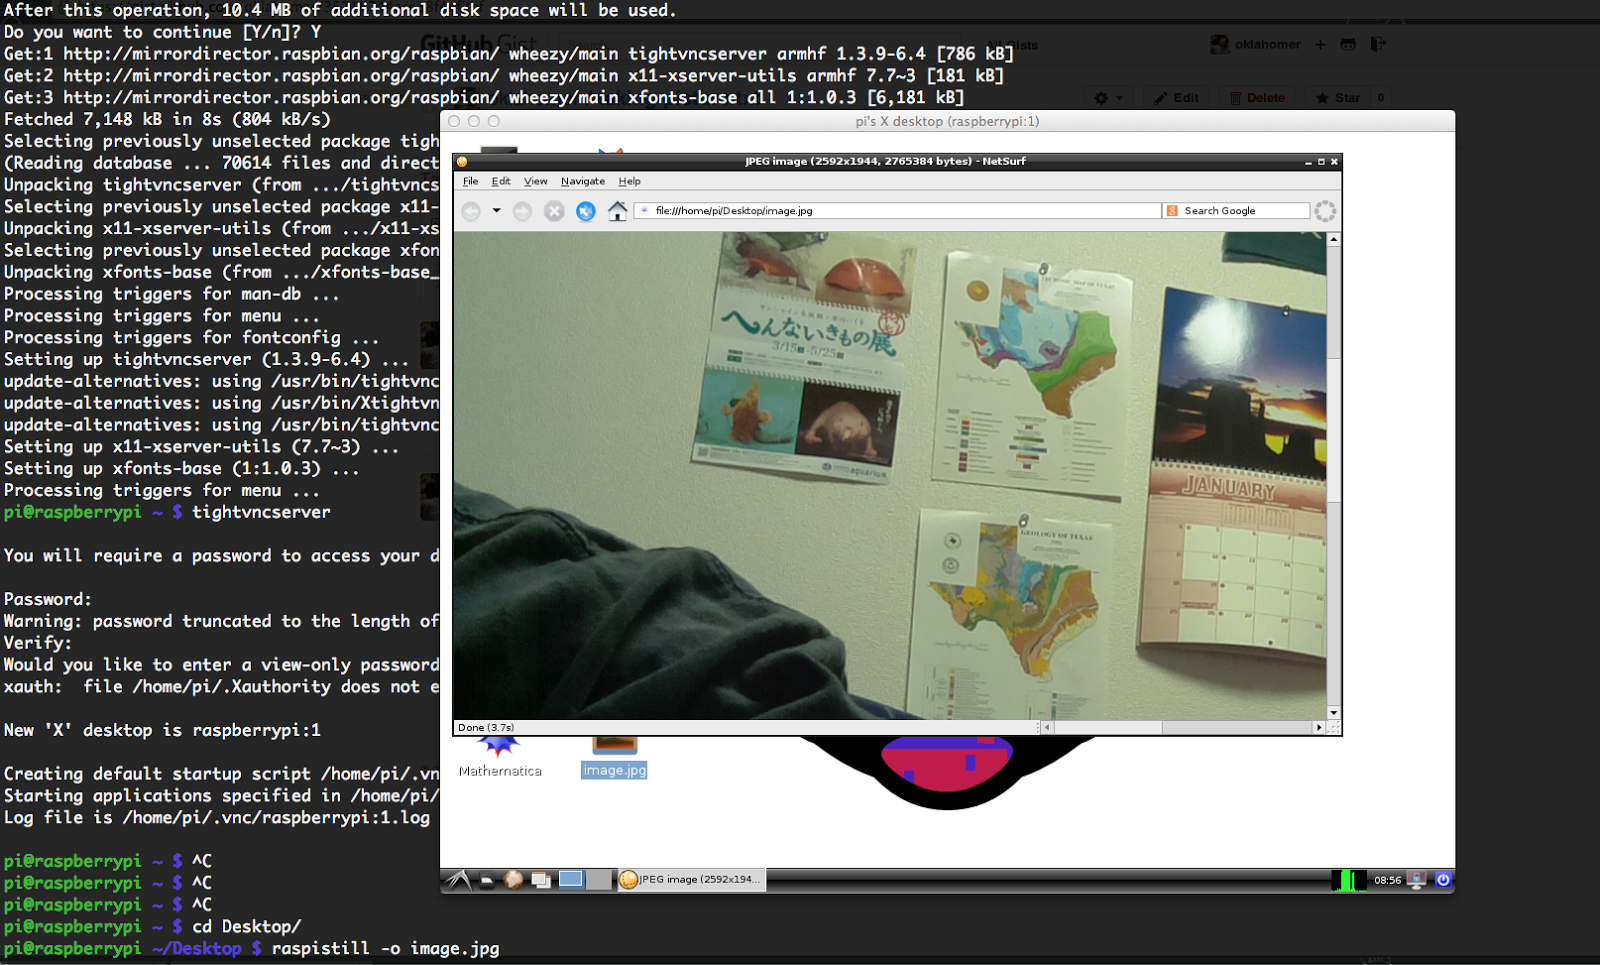1600x965 pixels.
Task: Open the file manager icon on the taskbar
Action: tap(540, 880)
